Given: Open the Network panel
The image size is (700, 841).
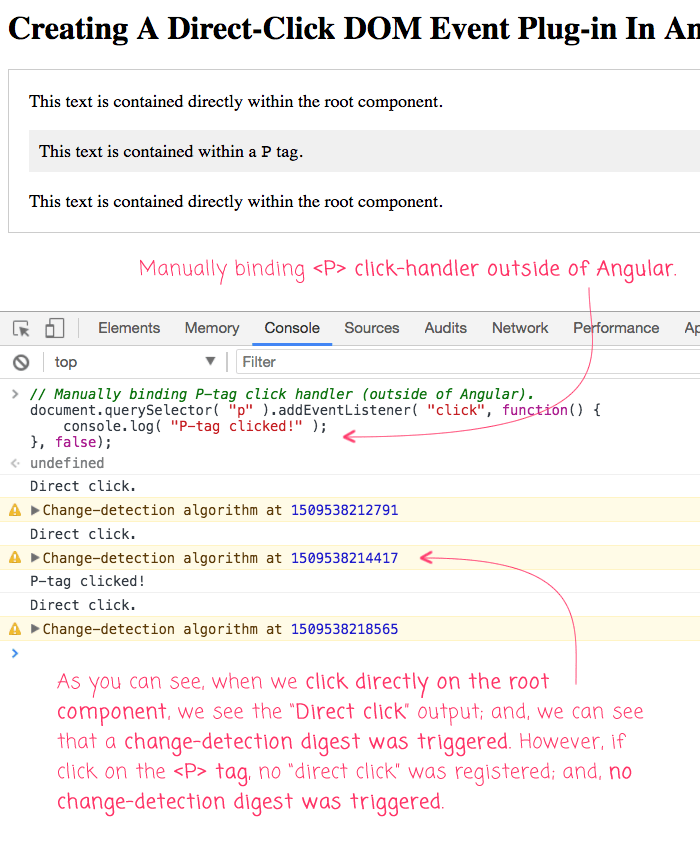Looking at the screenshot, I should click(520, 328).
